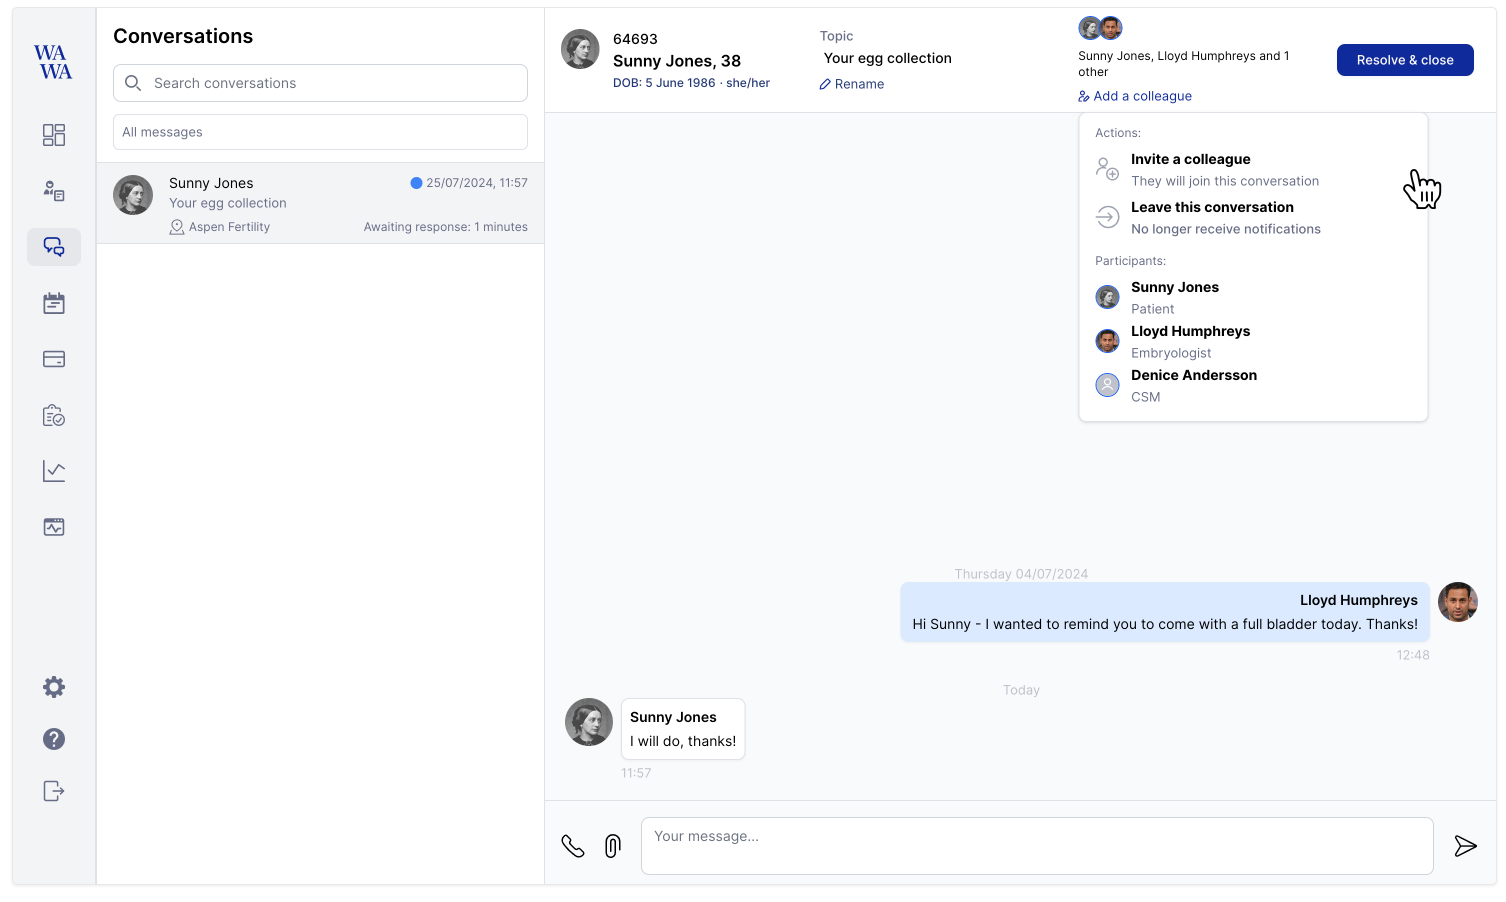This screenshot has width=1506, height=902.
Task: Focus the Your message text box
Action: pos(1036,846)
